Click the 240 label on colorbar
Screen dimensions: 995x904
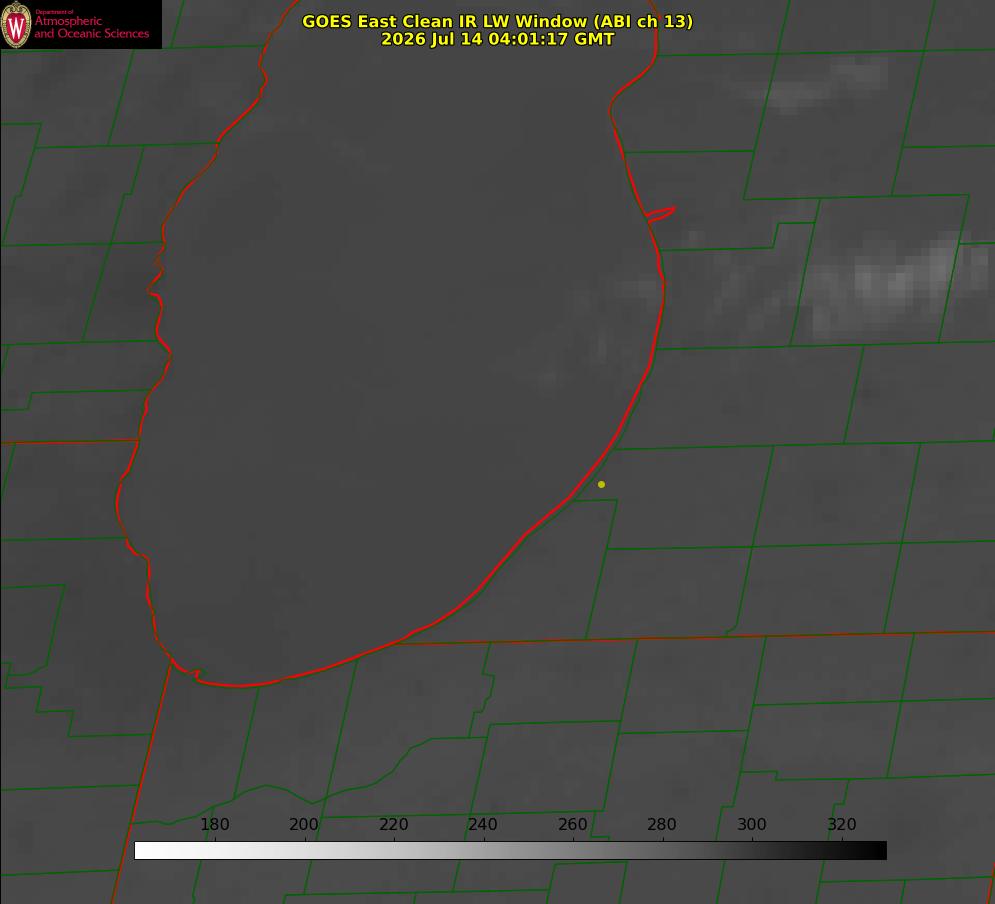[483, 824]
